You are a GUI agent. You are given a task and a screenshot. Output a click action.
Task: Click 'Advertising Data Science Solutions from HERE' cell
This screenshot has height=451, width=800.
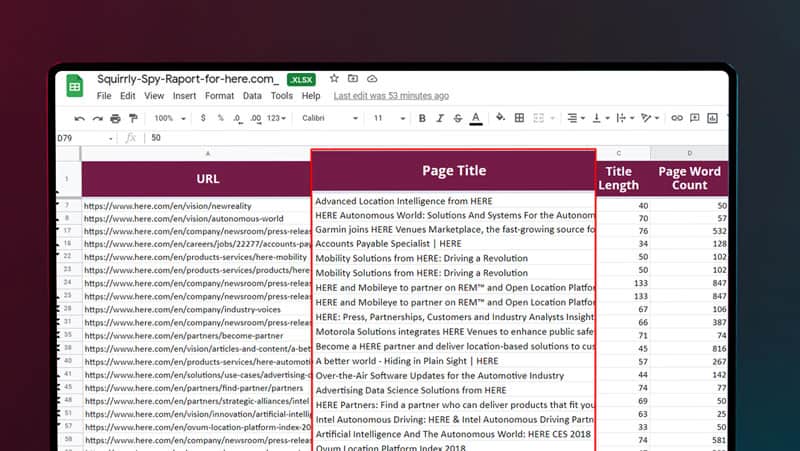click(454, 390)
